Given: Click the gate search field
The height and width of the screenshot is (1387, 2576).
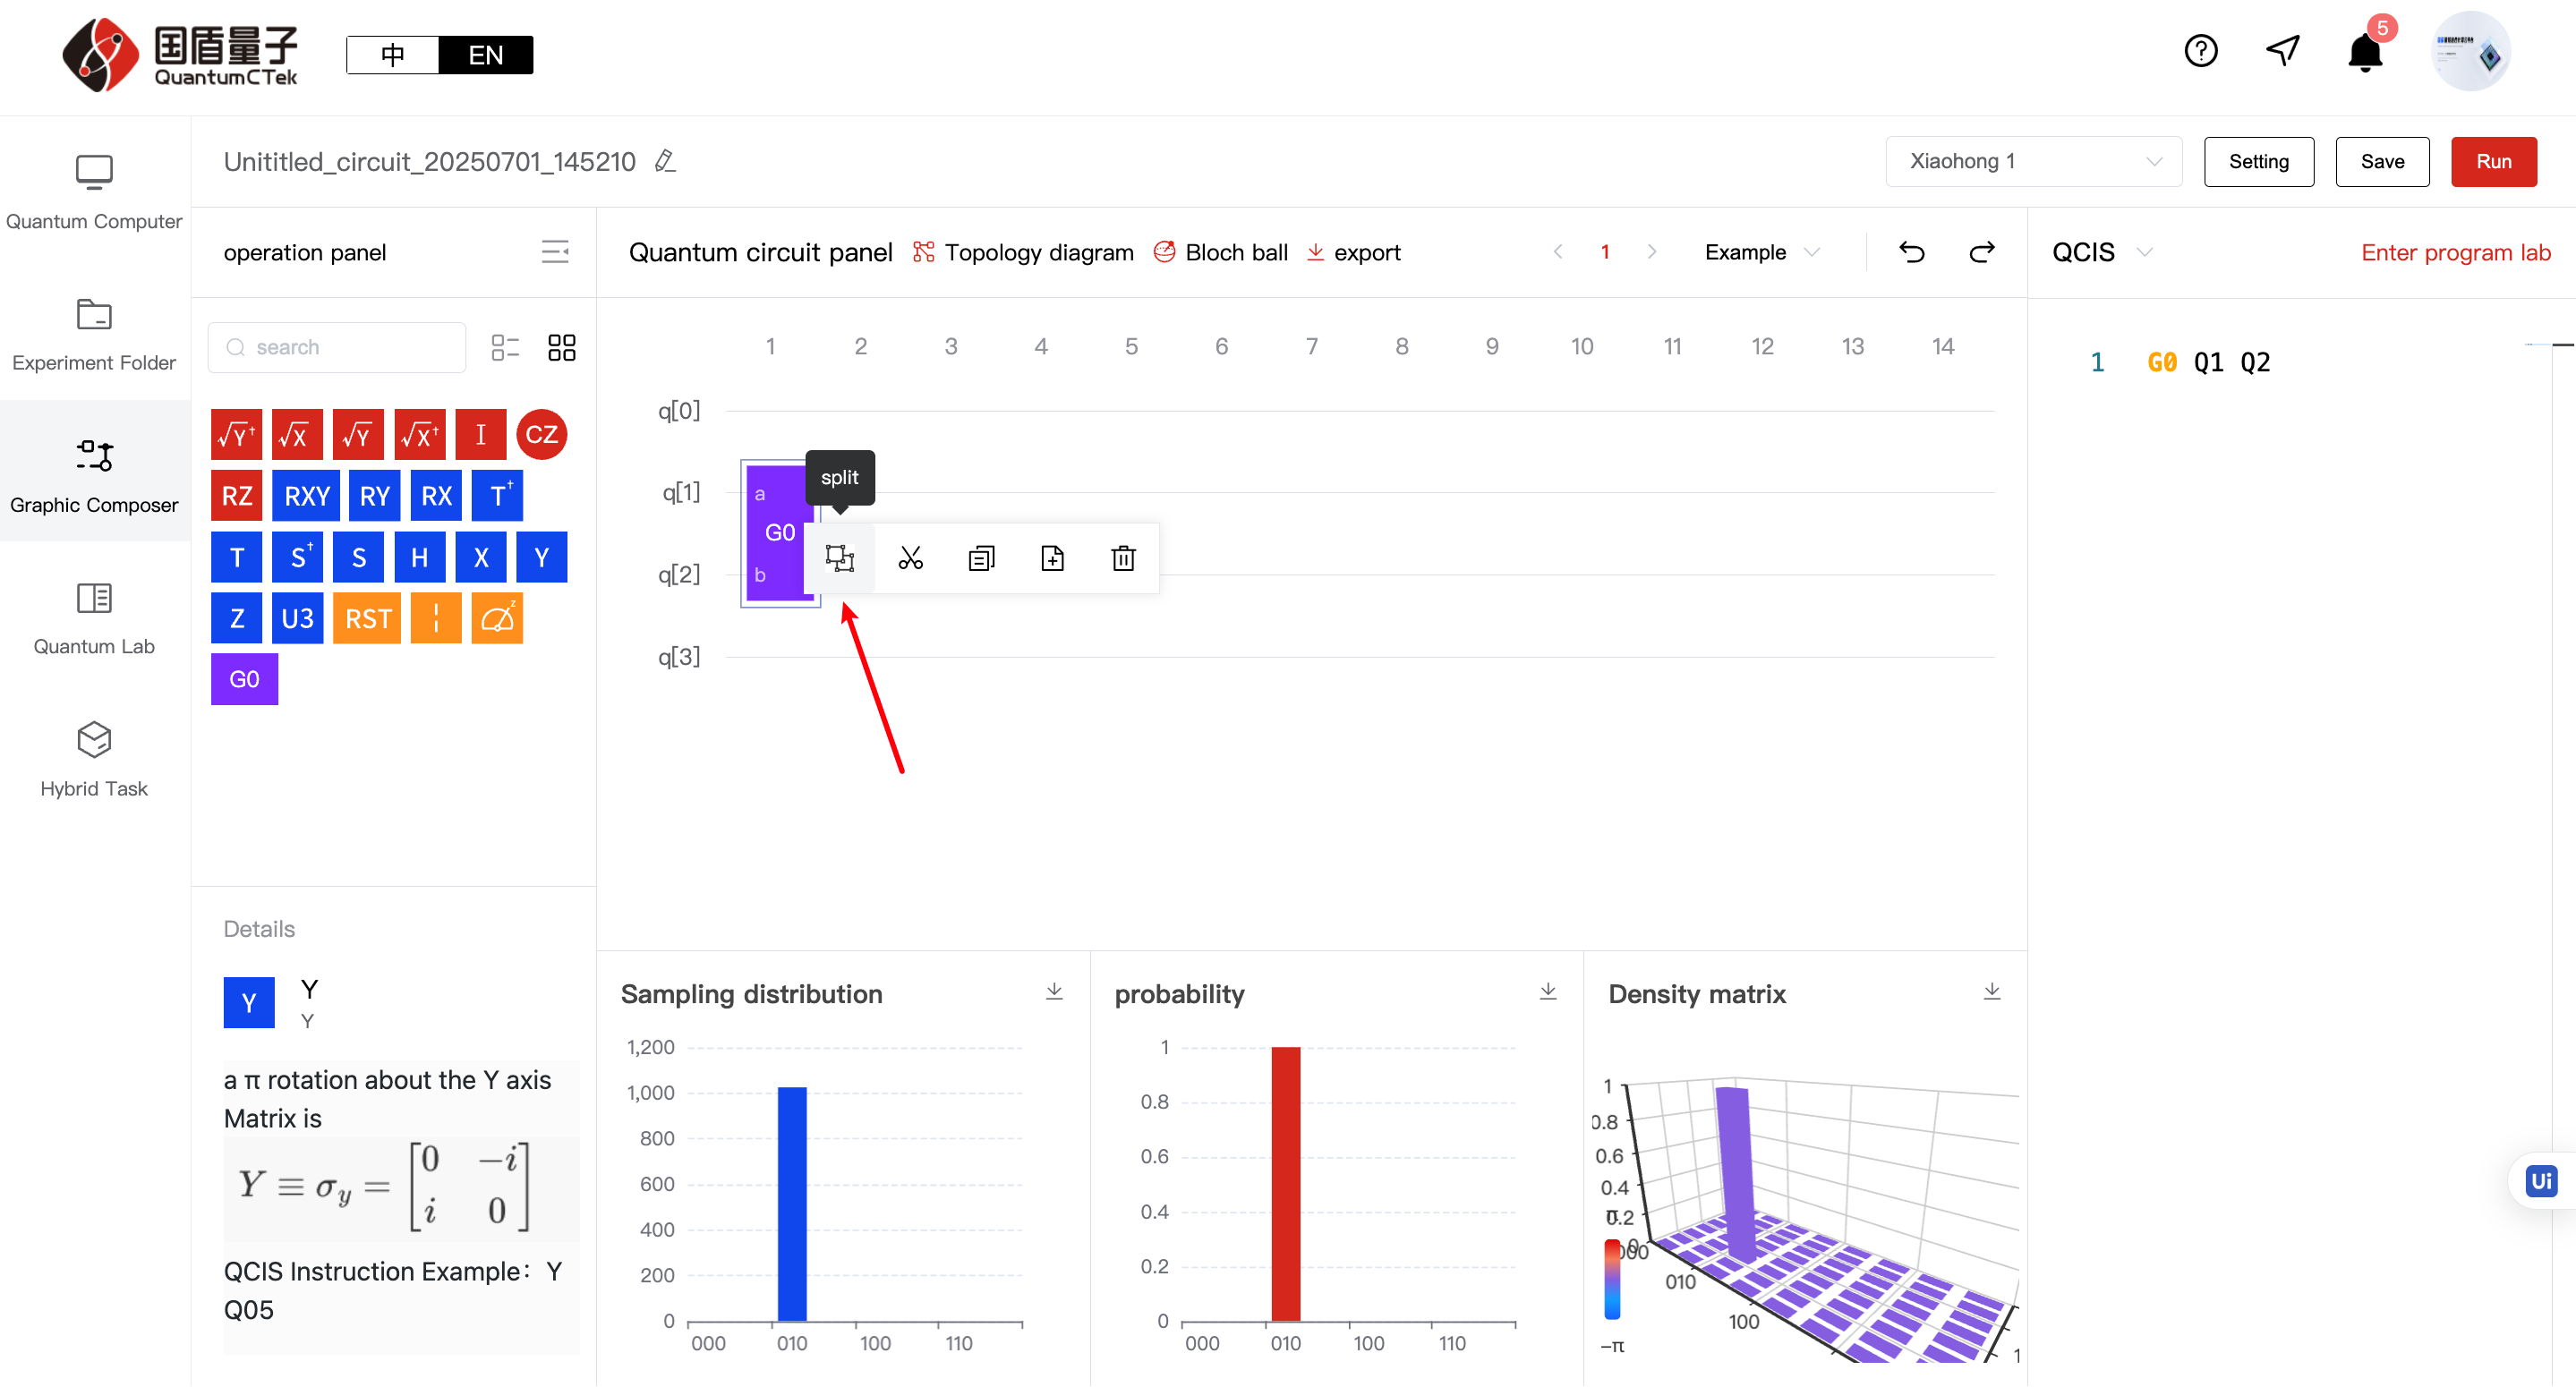Looking at the screenshot, I should (337, 347).
